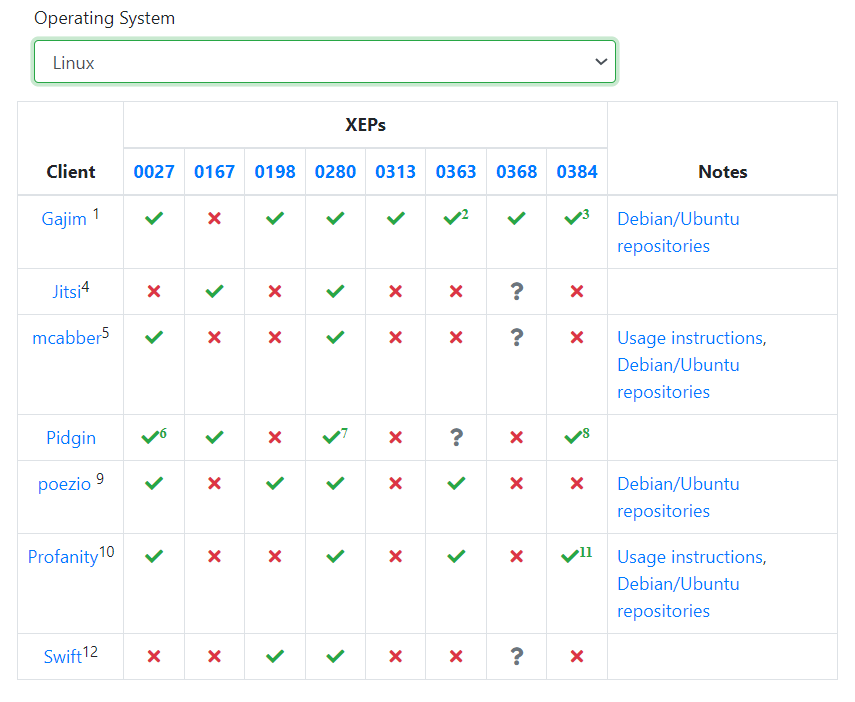This screenshot has height=702, width=855.
Task: Click Pidgin's red cross for XEP 0368
Action: click(x=516, y=437)
